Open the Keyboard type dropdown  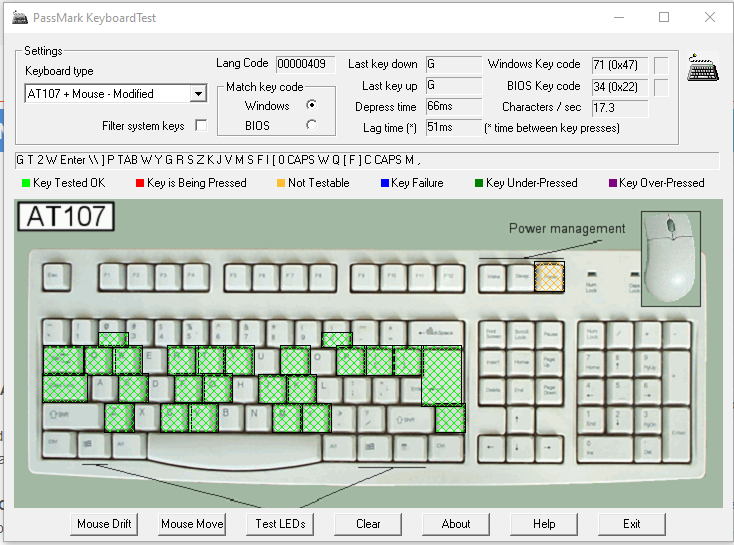pos(198,94)
